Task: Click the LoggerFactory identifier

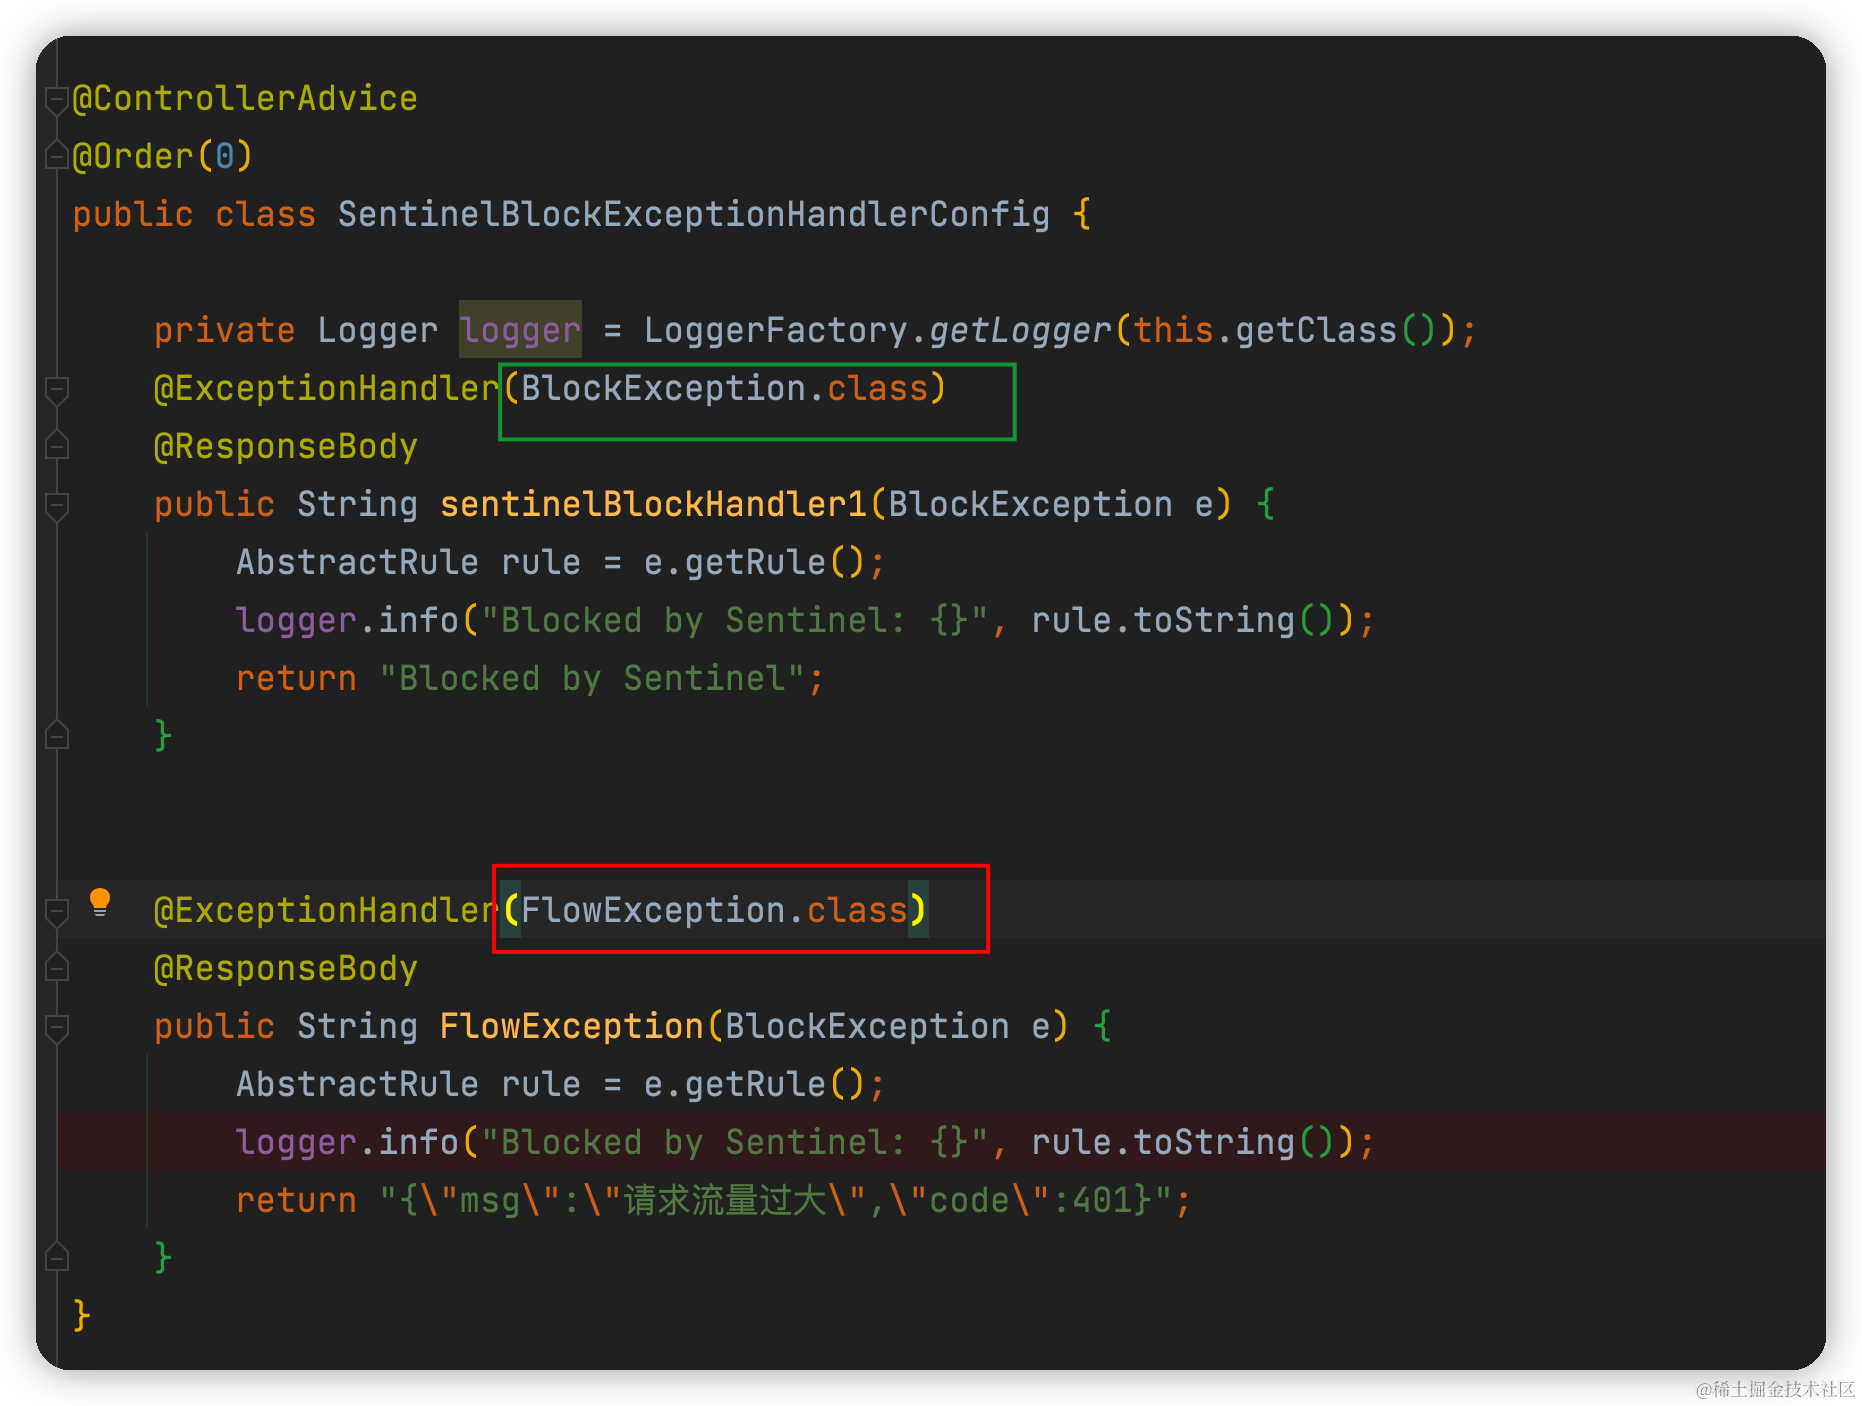Action: click(x=776, y=331)
